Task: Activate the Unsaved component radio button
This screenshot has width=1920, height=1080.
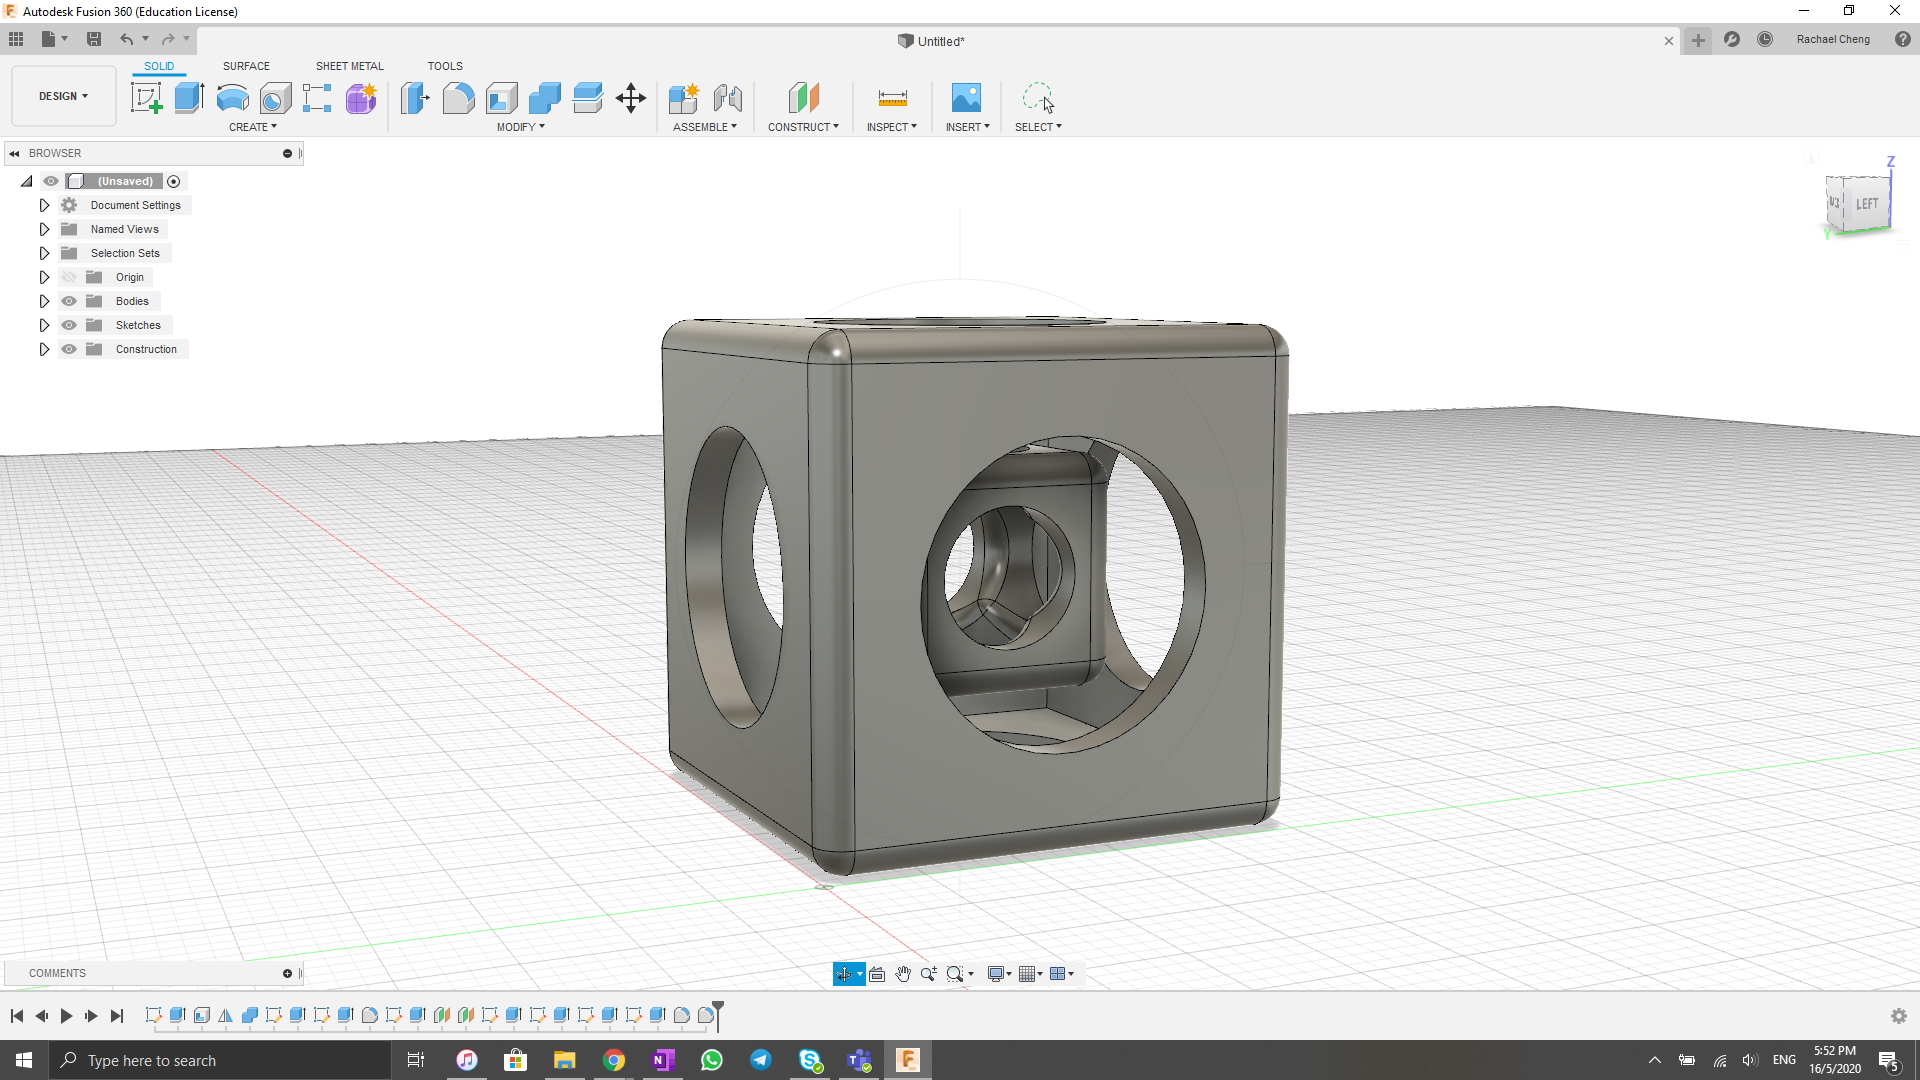Action: coord(174,181)
